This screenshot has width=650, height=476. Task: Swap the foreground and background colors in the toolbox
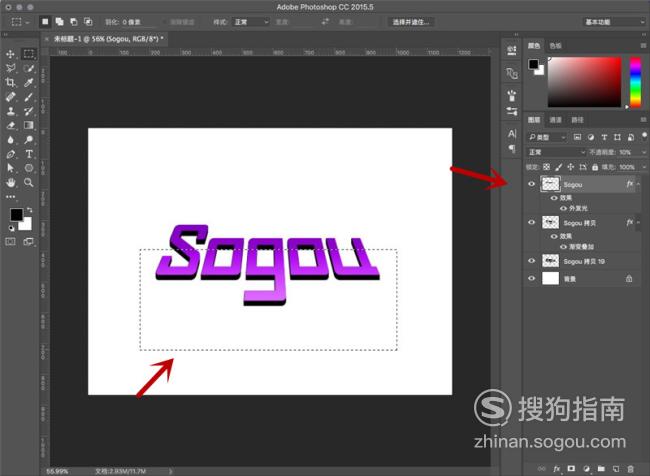coord(29,210)
